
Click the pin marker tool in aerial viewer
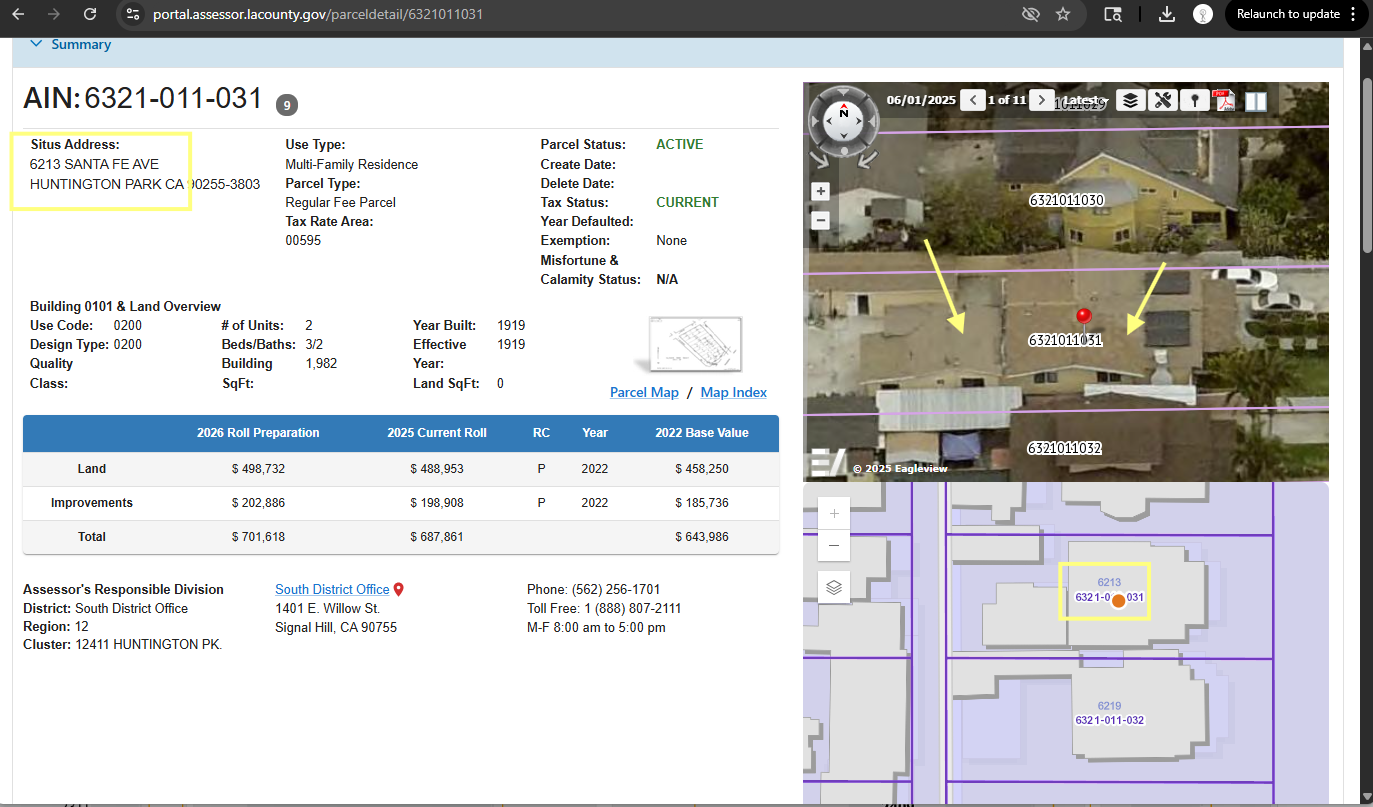point(1193,100)
